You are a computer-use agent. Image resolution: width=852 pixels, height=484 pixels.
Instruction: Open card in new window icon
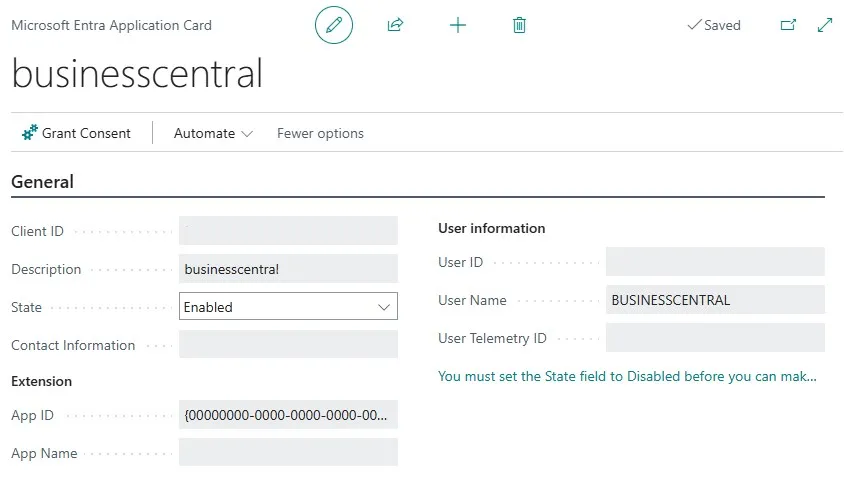pos(788,25)
